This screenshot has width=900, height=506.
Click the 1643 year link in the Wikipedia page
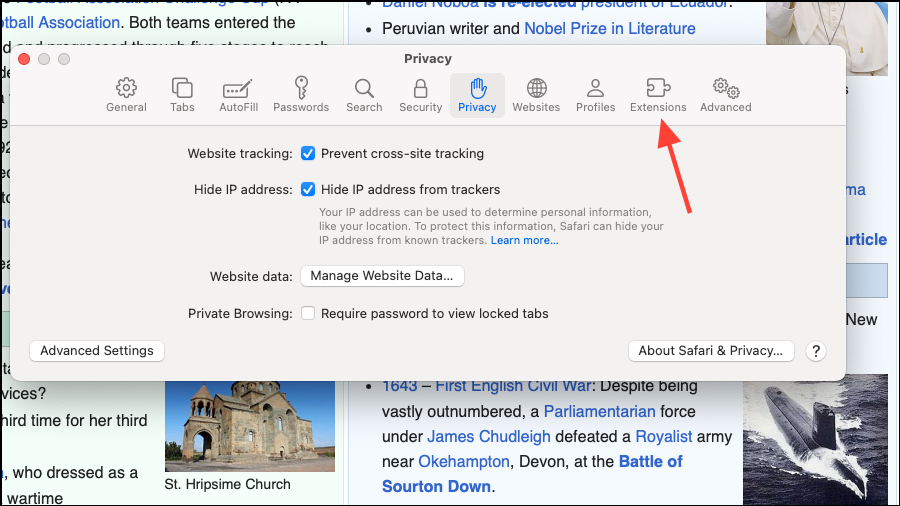click(399, 387)
